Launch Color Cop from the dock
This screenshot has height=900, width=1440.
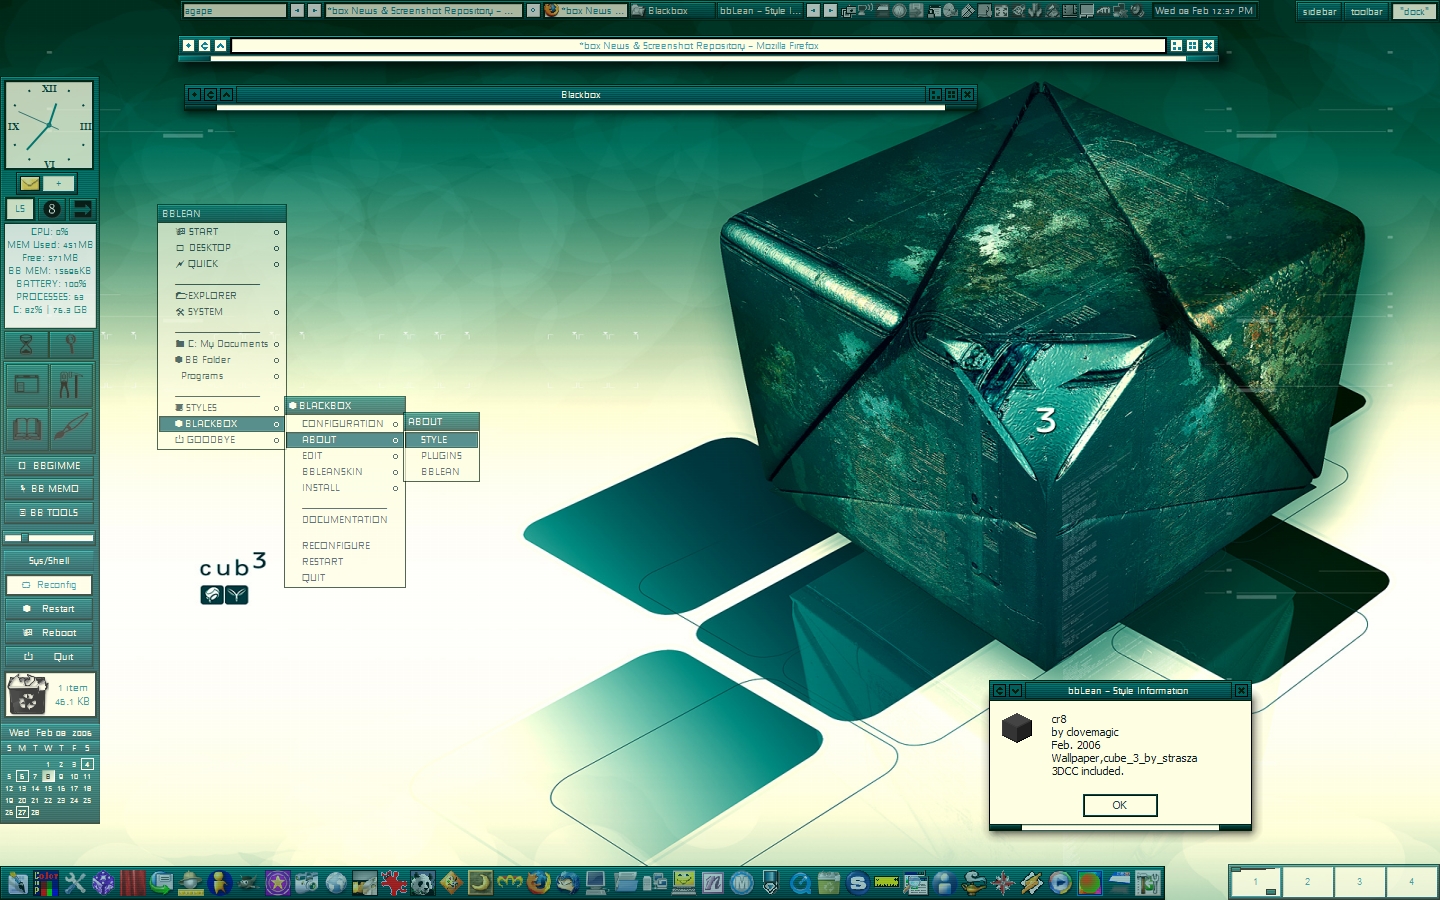coord(46,883)
